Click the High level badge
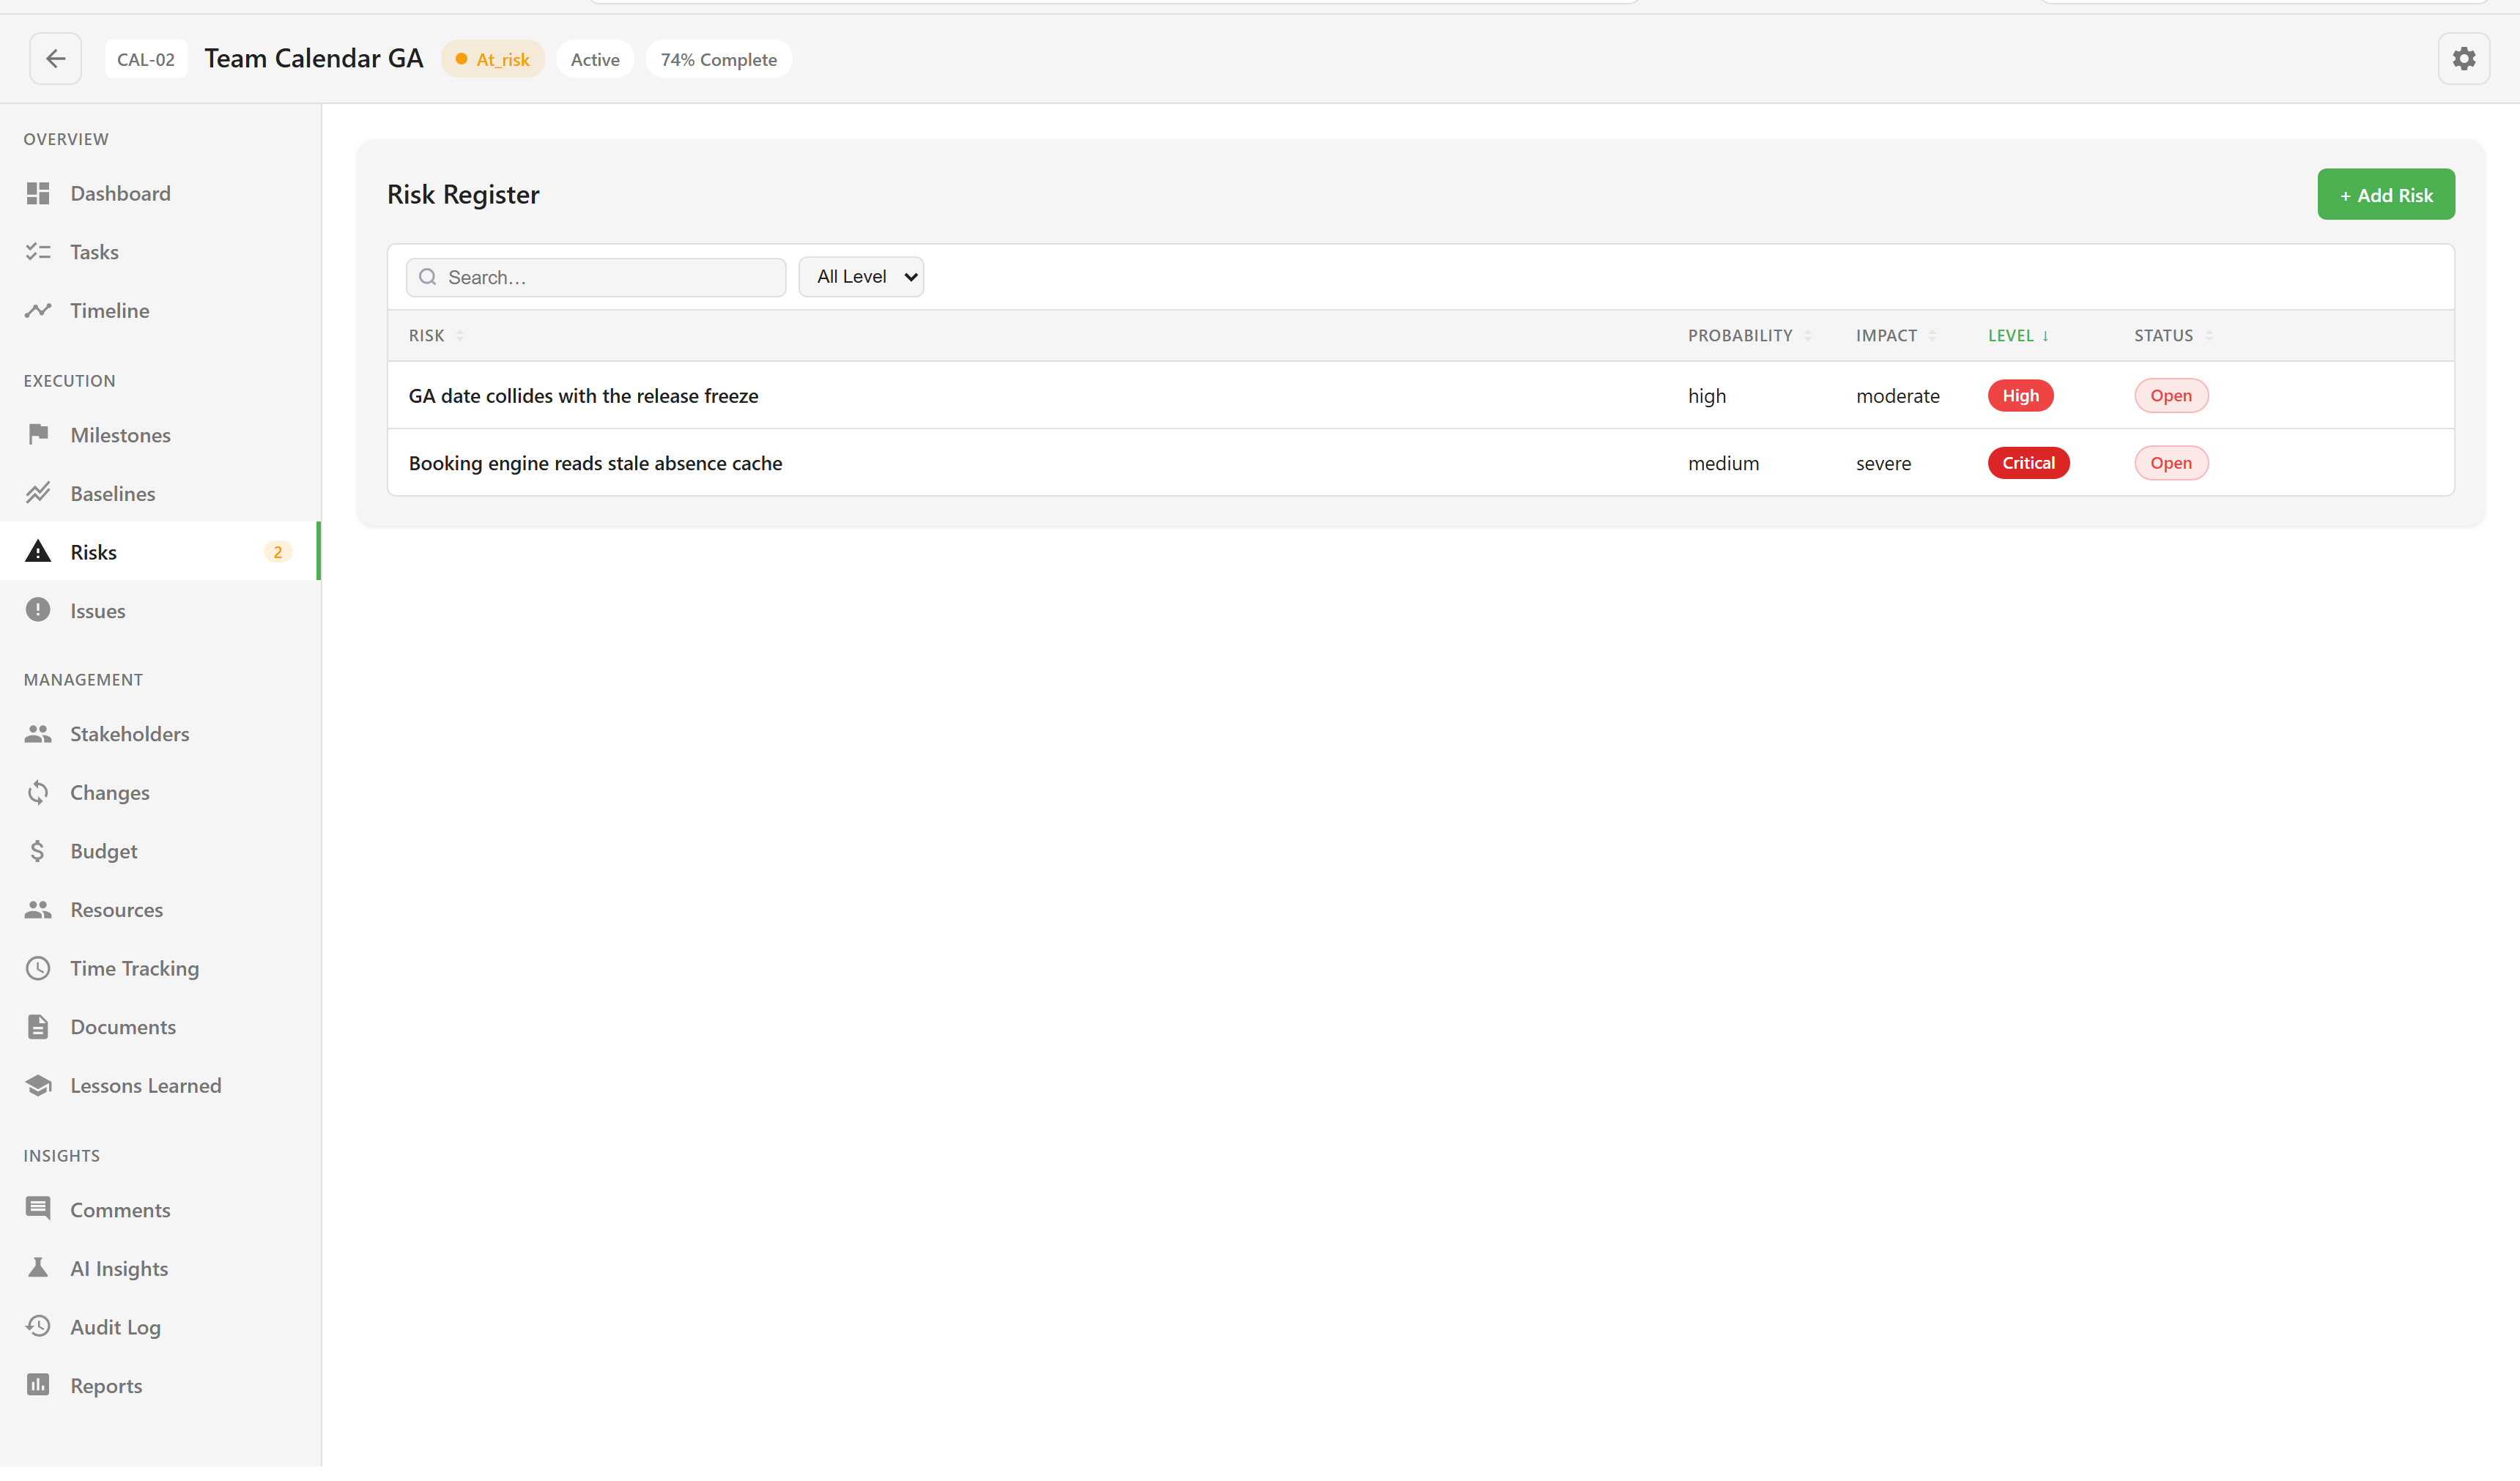The width and height of the screenshot is (2520, 1481). (2020, 396)
